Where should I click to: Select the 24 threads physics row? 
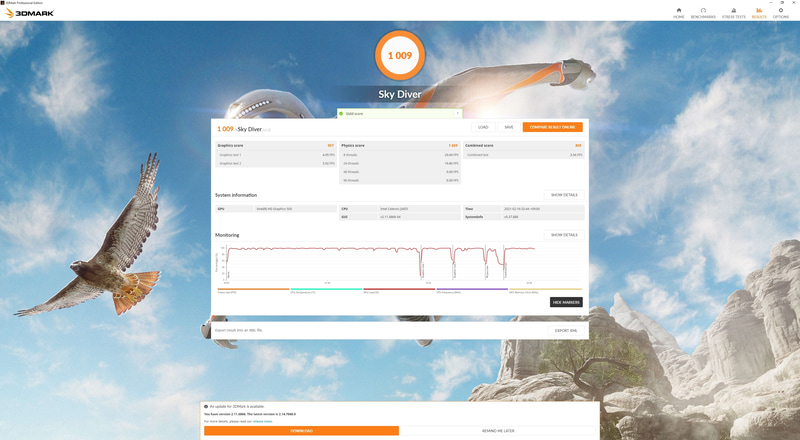coord(399,163)
